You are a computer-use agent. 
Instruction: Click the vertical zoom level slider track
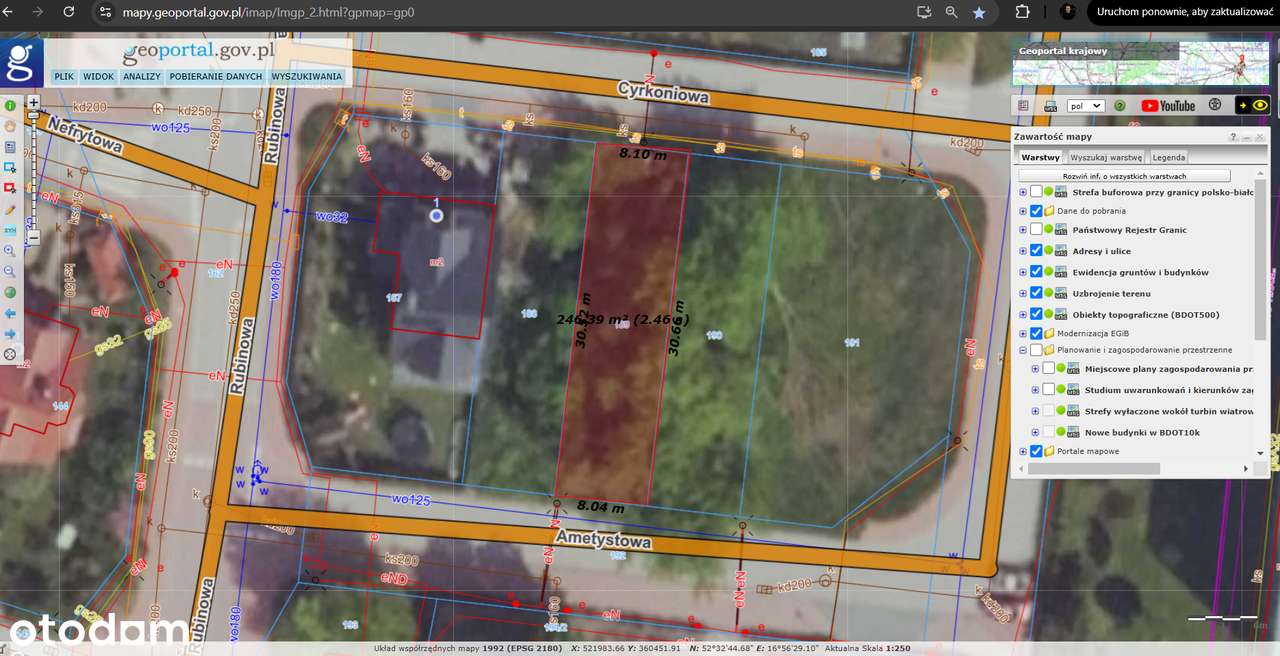(x=33, y=175)
